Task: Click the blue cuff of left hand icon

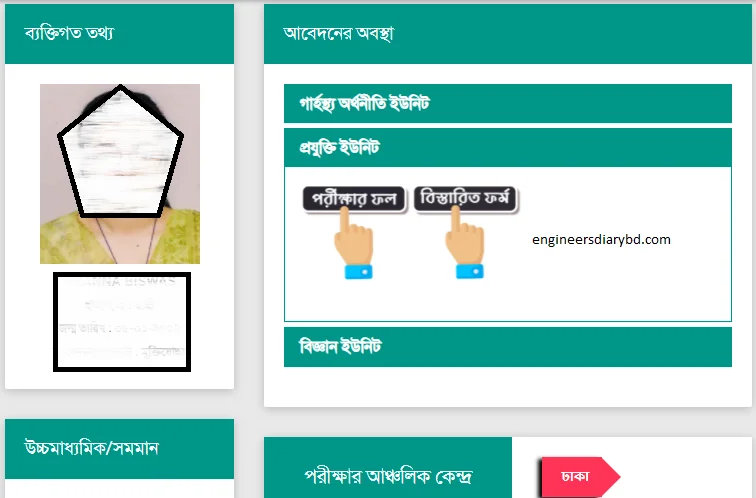Action: point(359,271)
